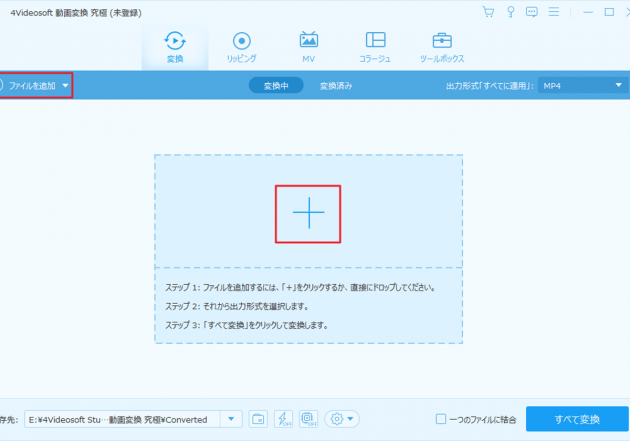This screenshot has width=630, height=441.
Task: Click the large plus icon to add files
Action: [x=308, y=213]
